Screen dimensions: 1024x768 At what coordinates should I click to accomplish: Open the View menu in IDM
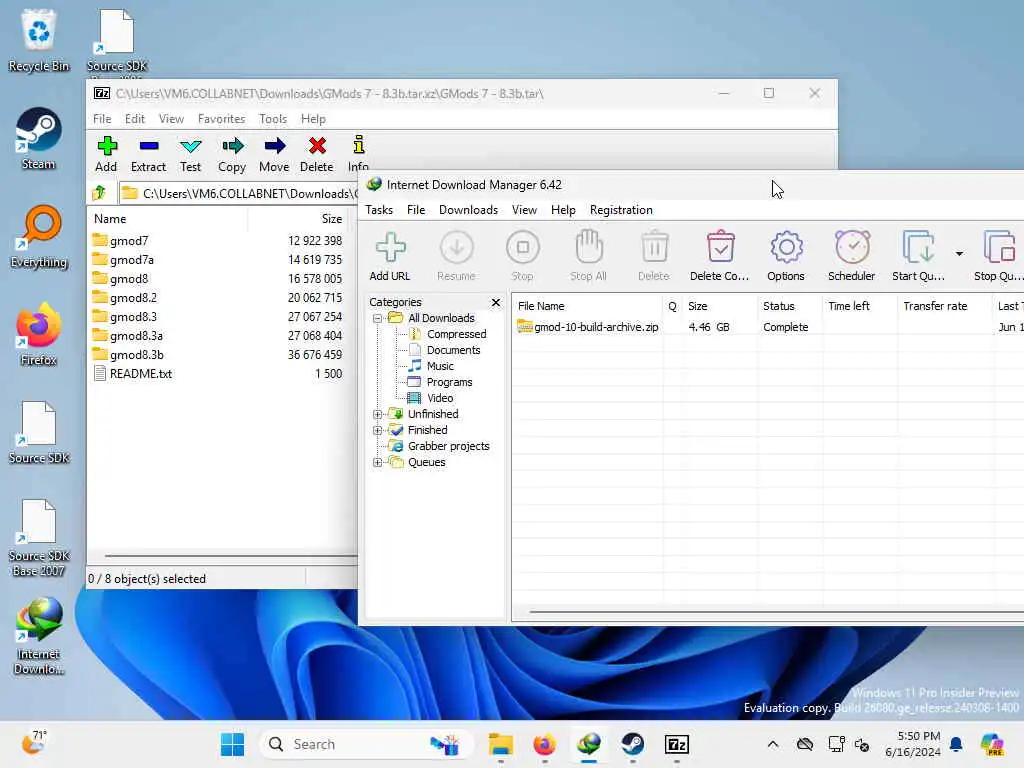(x=524, y=210)
